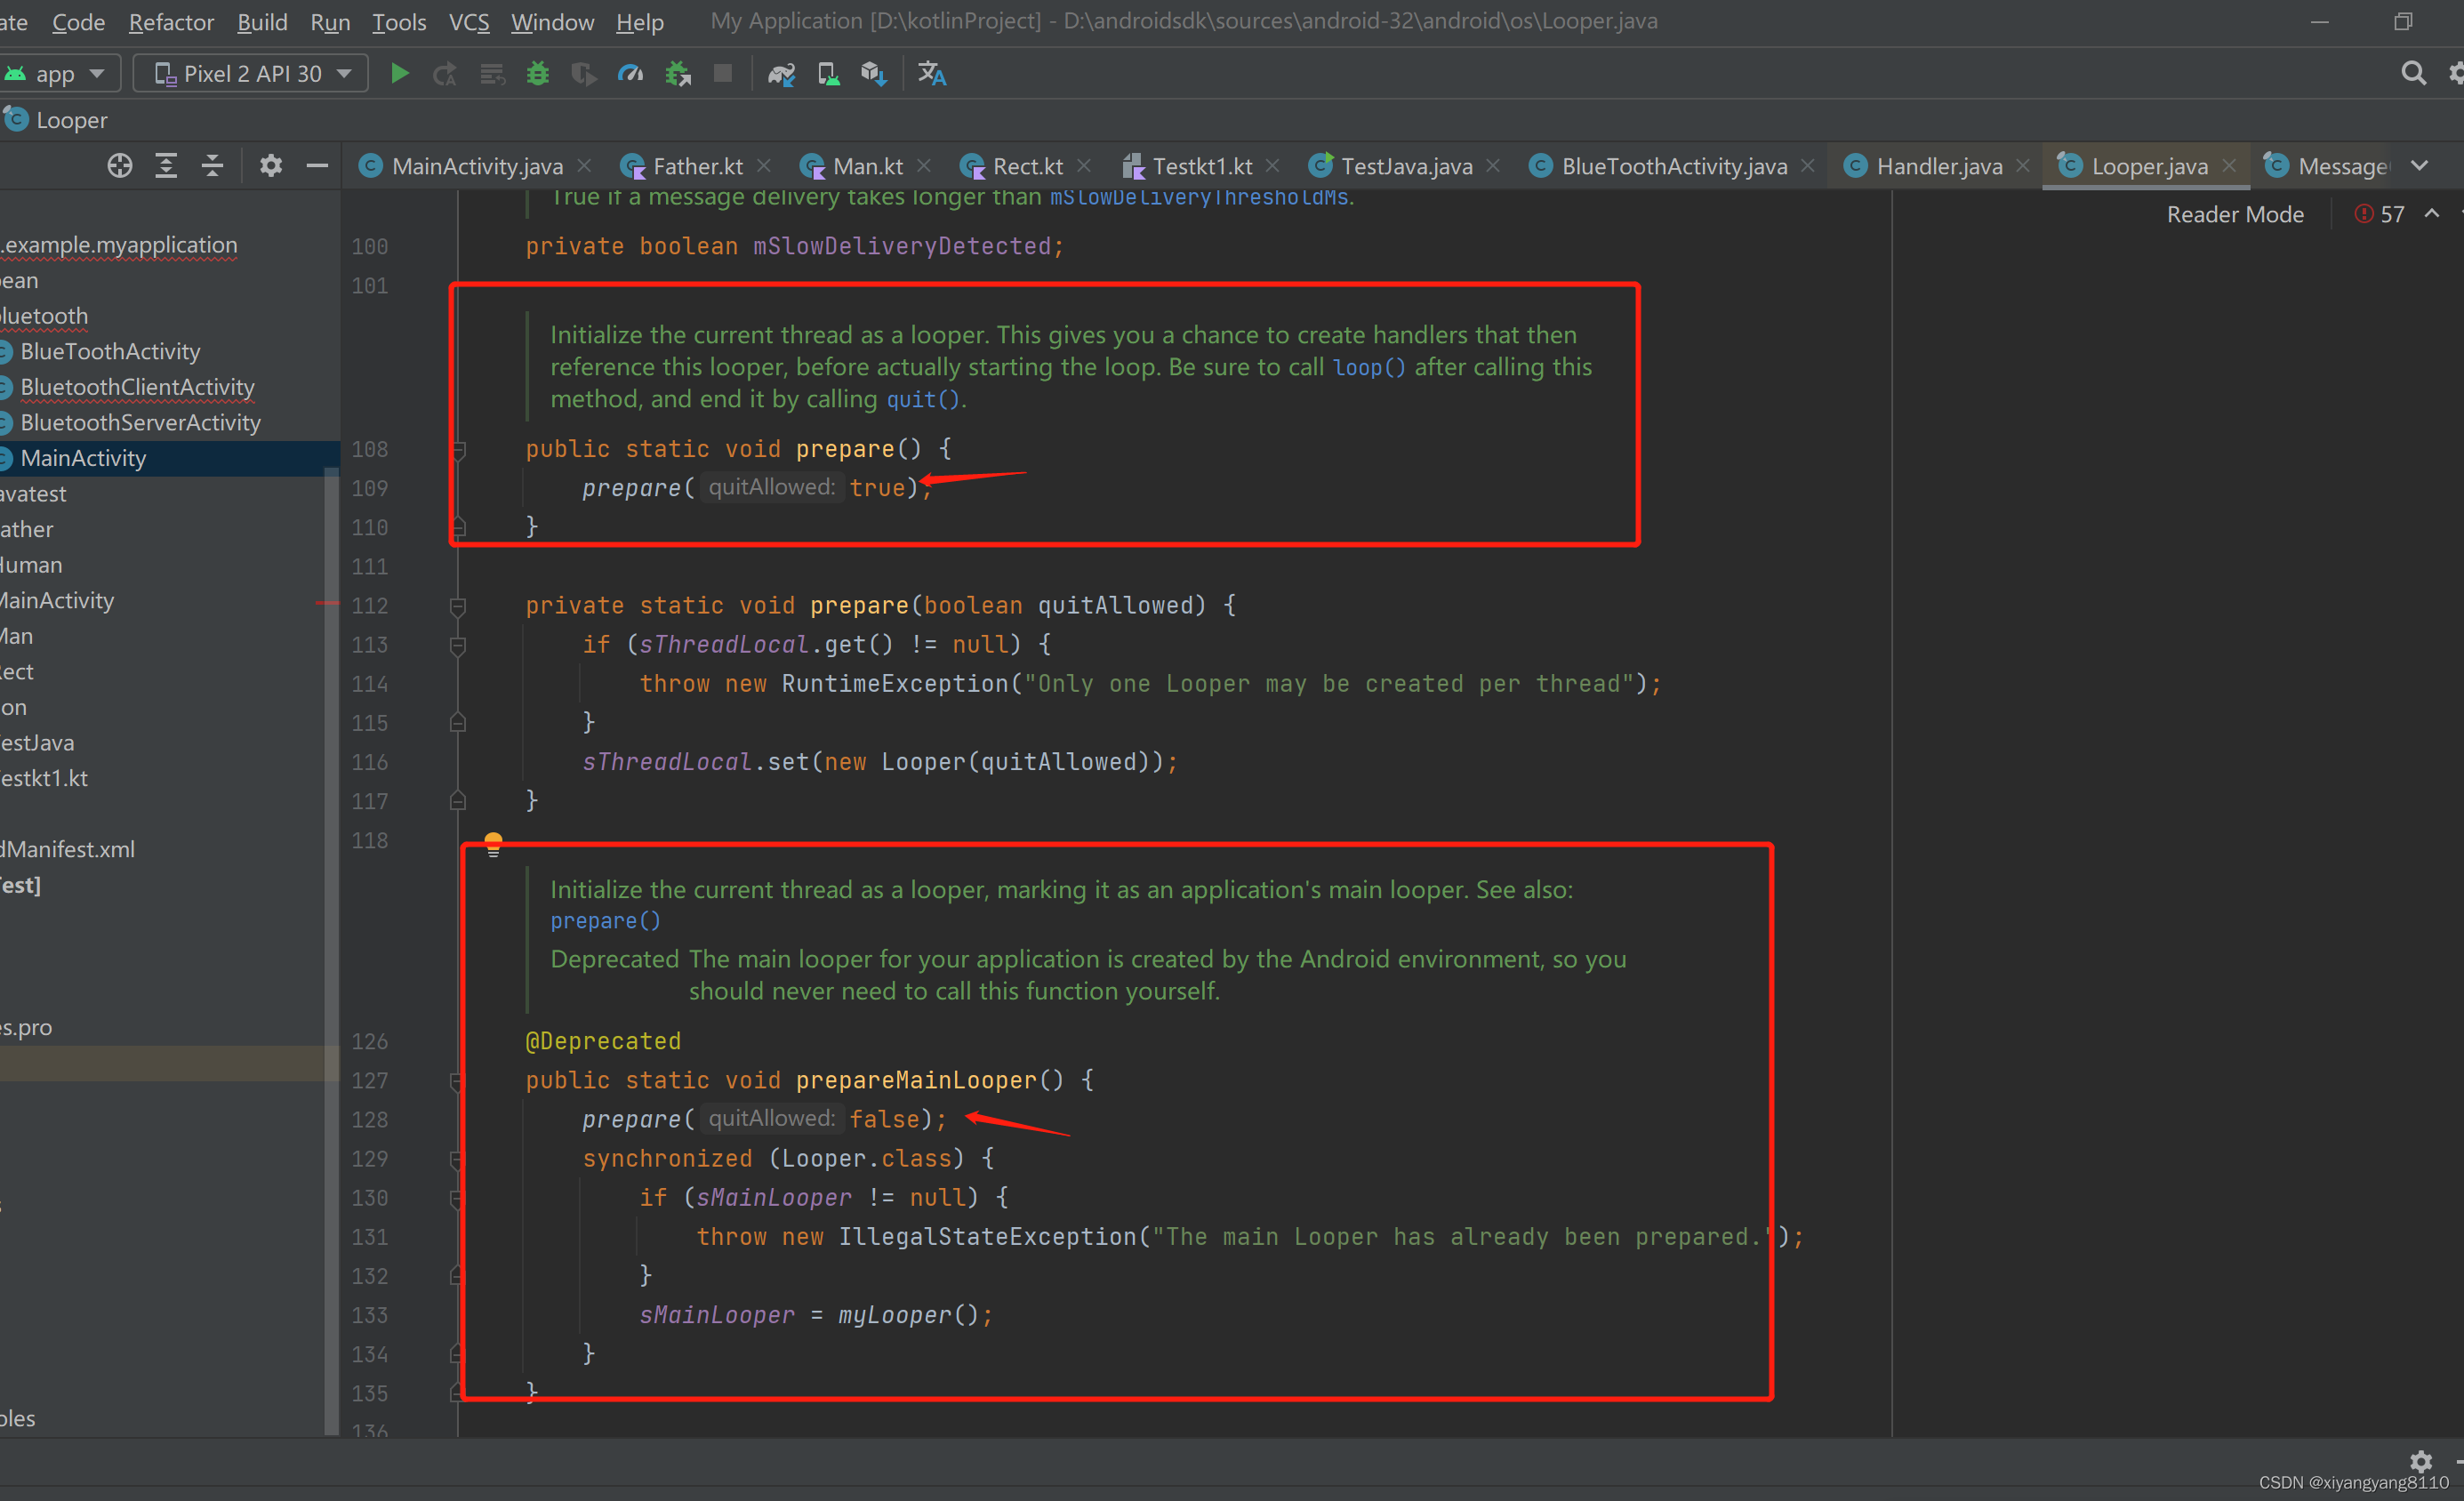Toggle Reader Mode in editor
The height and width of the screenshot is (1501, 2464).
coord(2234,214)
